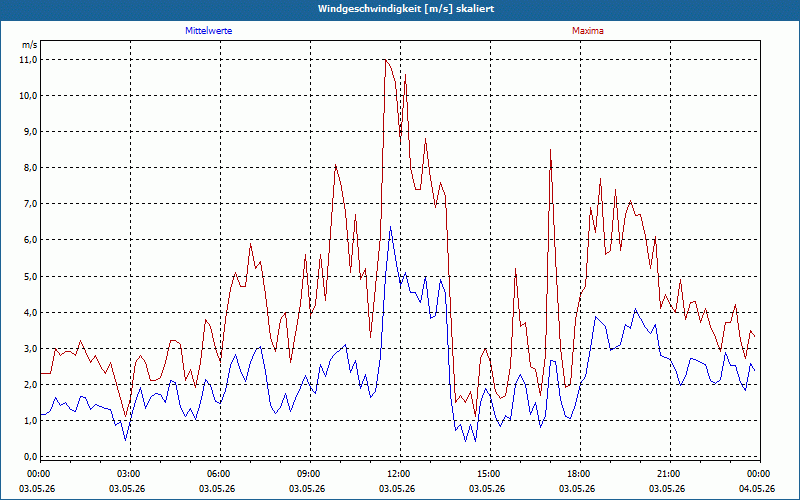Click the 10,0 y-axis value
Image resolution: width=800 pixels, height=500 pixels.
[29, 96]
